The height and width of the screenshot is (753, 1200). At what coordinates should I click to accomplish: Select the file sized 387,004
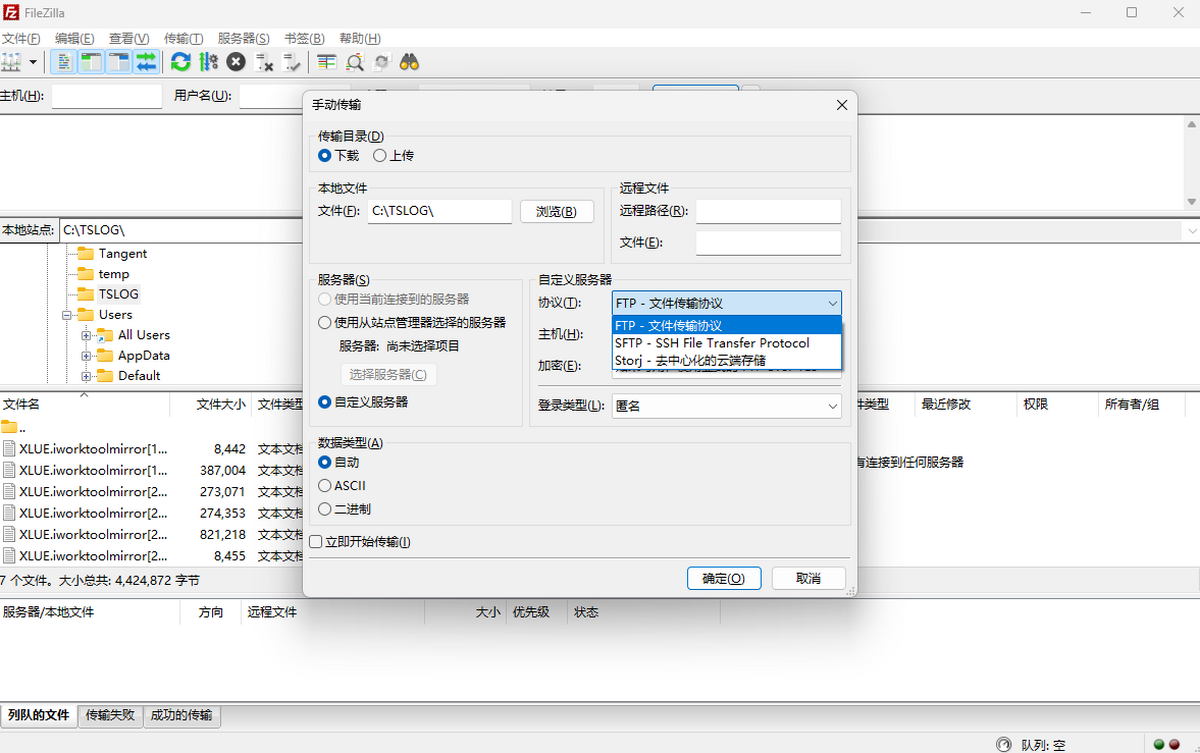pos(152,470)
